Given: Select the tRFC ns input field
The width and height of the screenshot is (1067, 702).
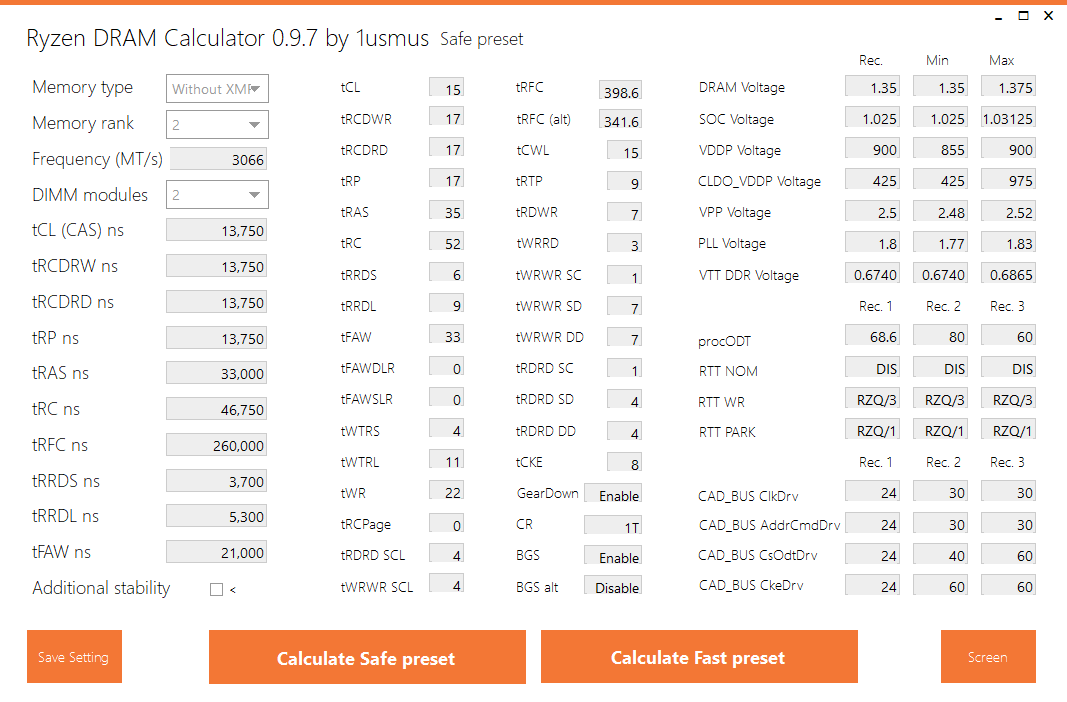Looking at the screenshot, I should click(216, 445).
